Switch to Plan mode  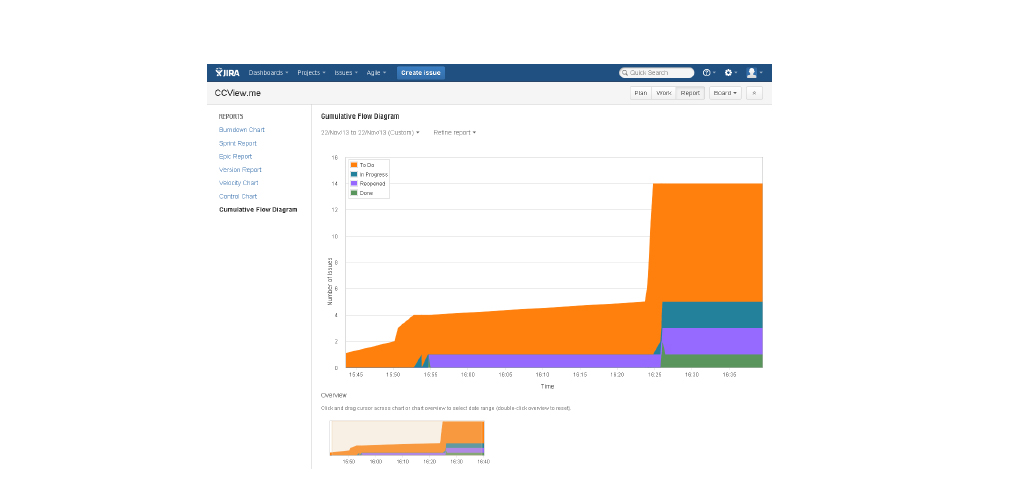coord(641,93)
